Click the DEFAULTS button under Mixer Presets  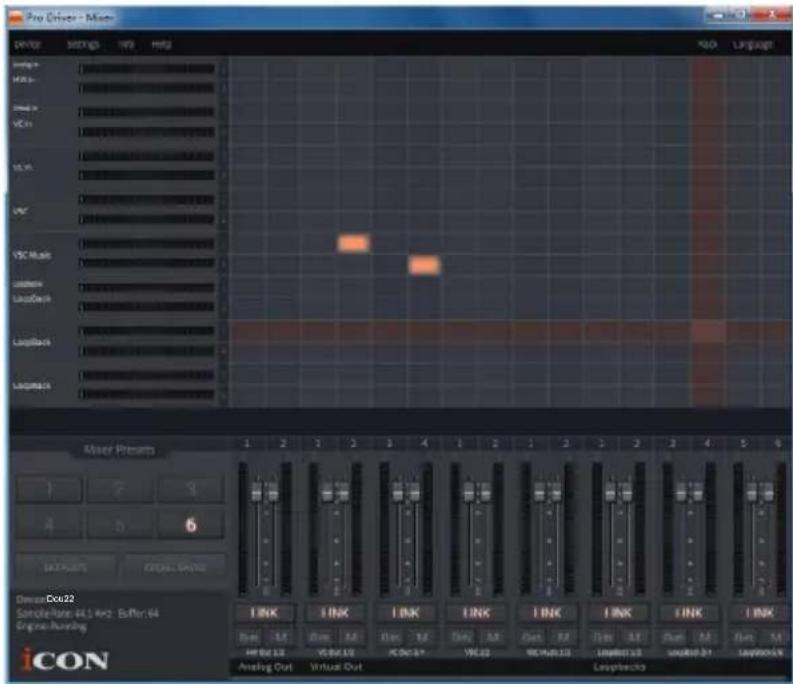pyautogui.click(x=65, y=567)
